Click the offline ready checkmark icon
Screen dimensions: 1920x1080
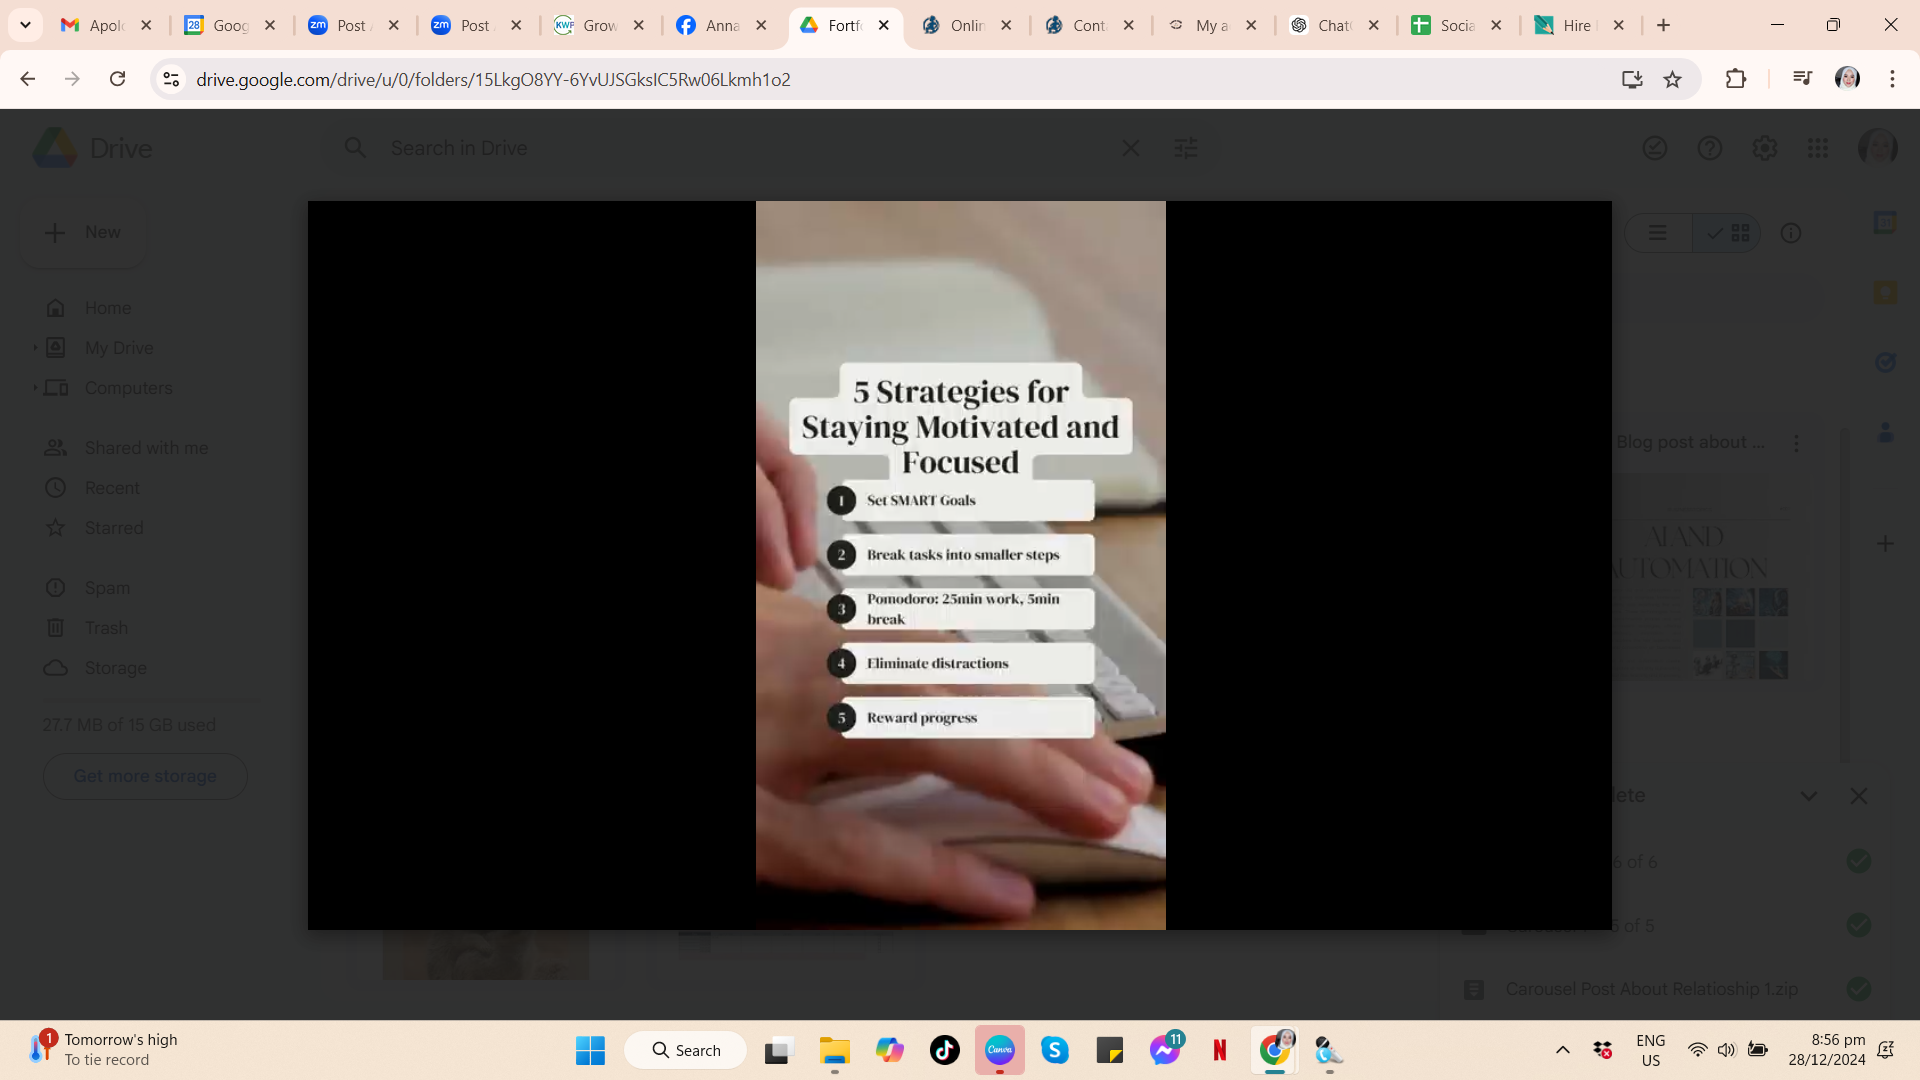coord(1655,148)
